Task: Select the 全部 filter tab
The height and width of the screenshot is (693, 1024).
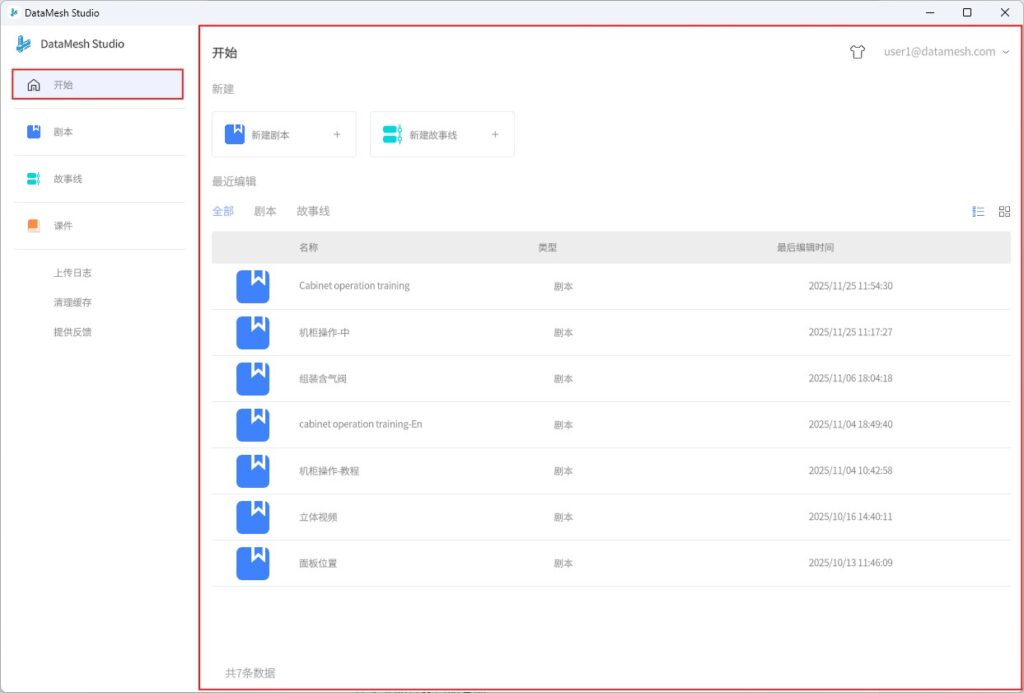Action: pyautogui.click(x=223, y=211)
